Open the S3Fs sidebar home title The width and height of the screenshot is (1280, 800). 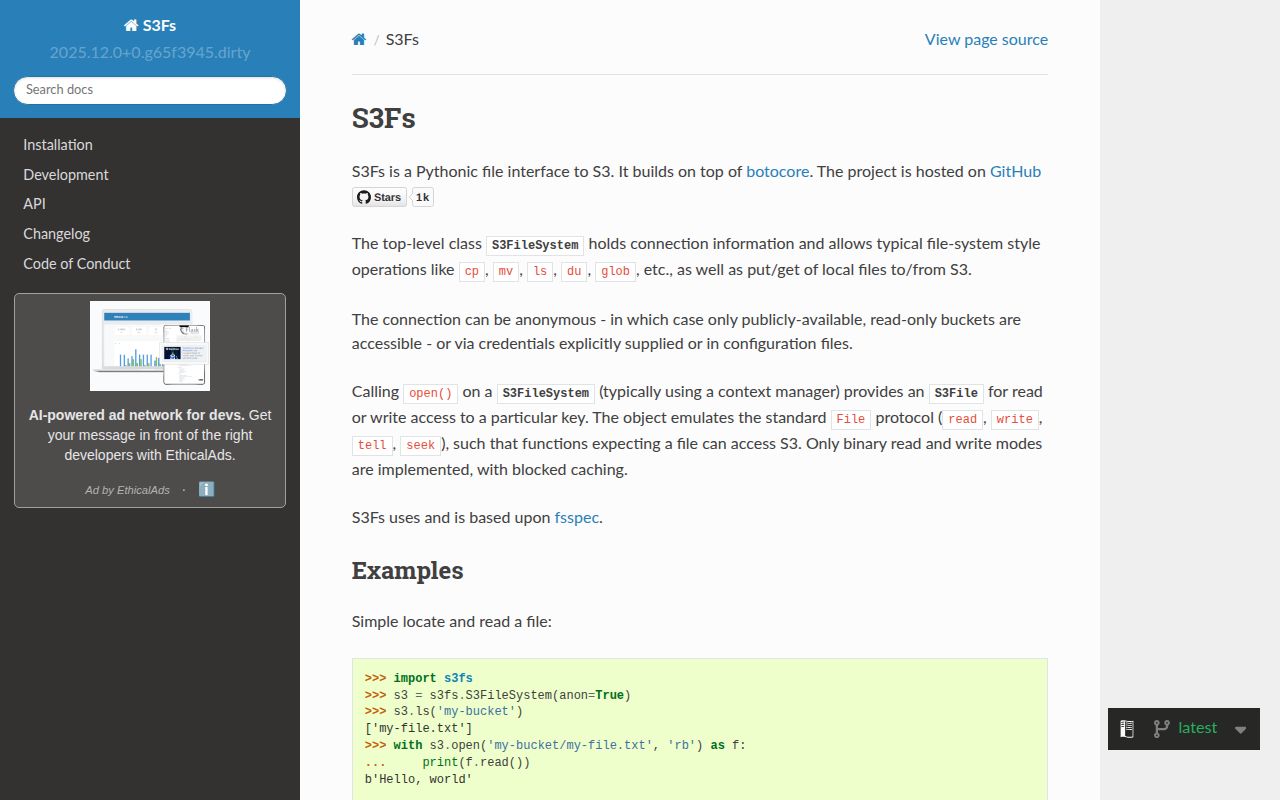pyautogui.click(x=150, y=25)
